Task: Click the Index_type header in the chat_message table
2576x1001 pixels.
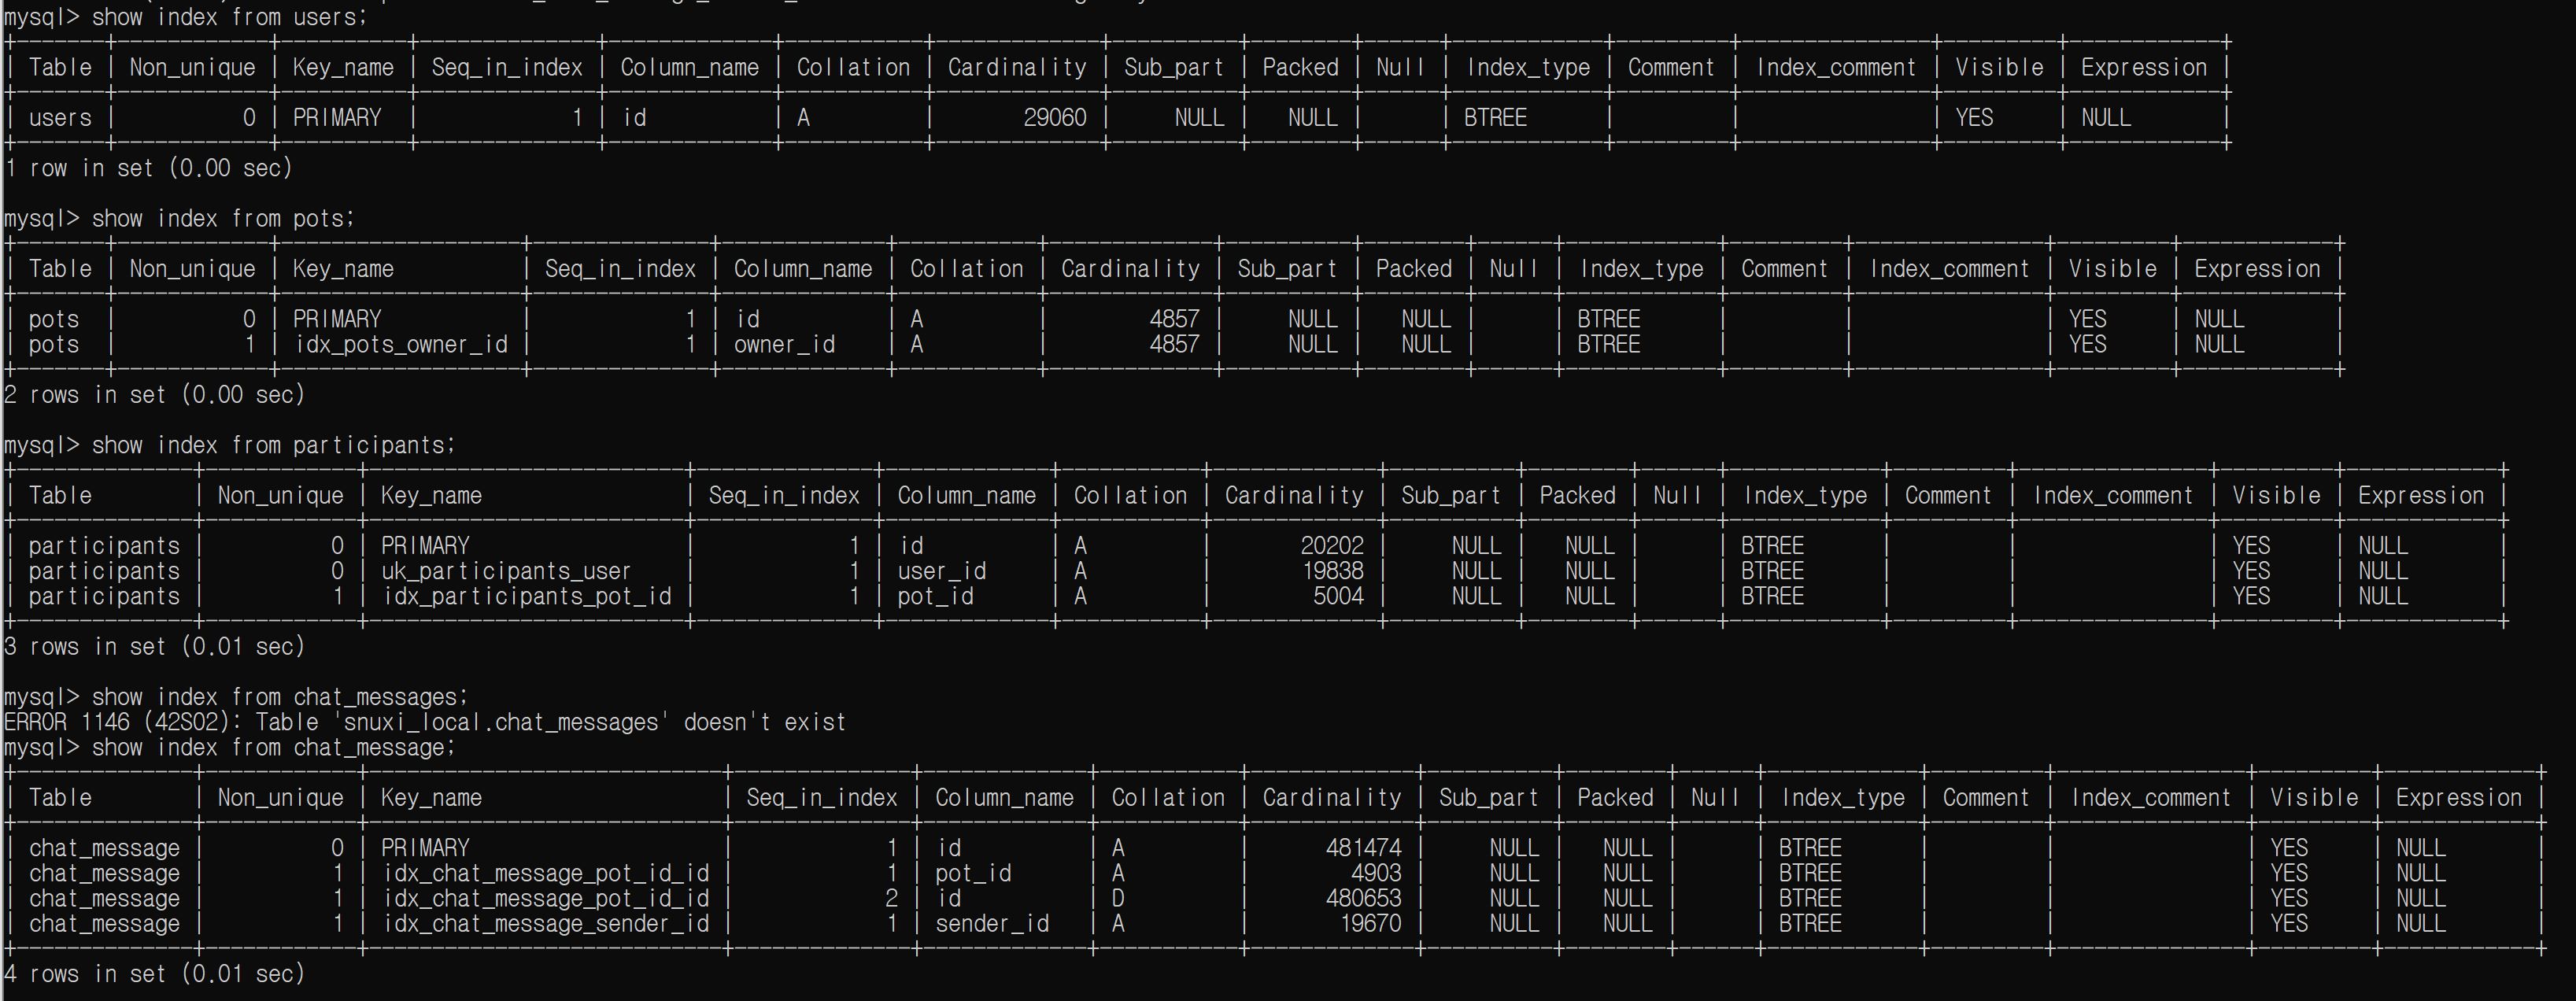Action: pyautogui.click(x=1842, y=798)
